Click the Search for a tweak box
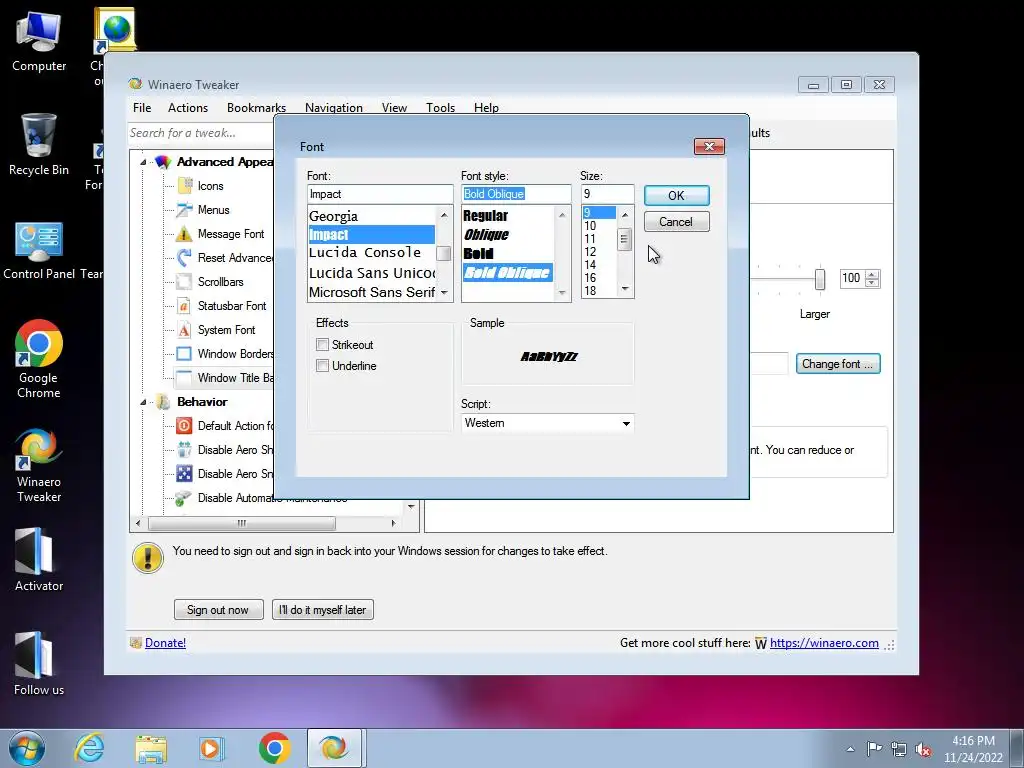The height and width of the screenshot is (768, 1024). click(200, 133)
